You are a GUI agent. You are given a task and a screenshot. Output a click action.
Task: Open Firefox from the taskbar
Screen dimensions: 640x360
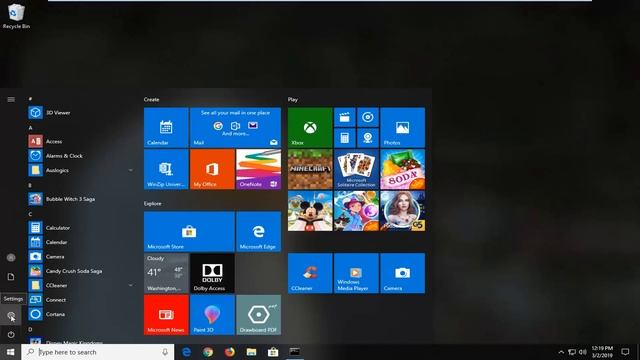[x=230, y=352]
